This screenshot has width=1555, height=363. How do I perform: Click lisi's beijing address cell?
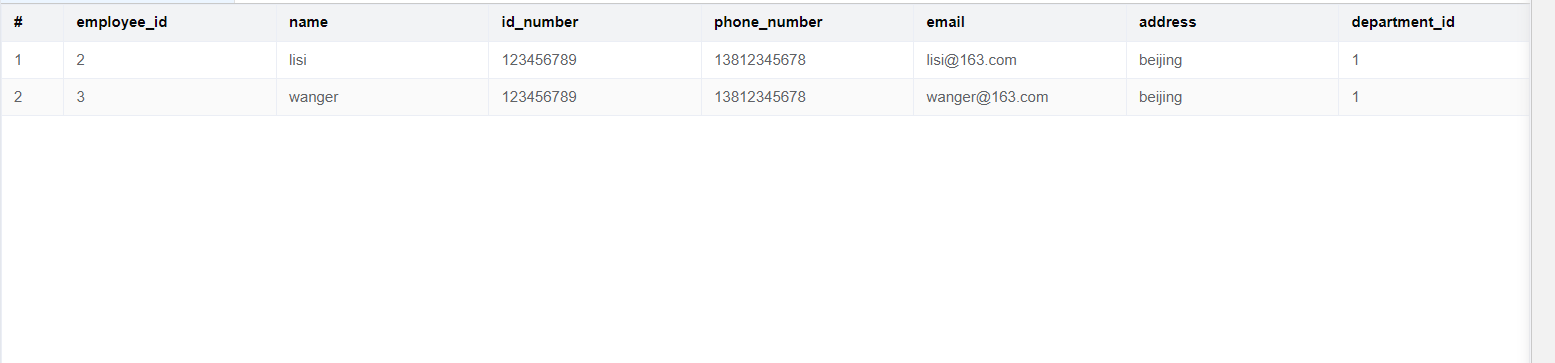(1232, 60)
